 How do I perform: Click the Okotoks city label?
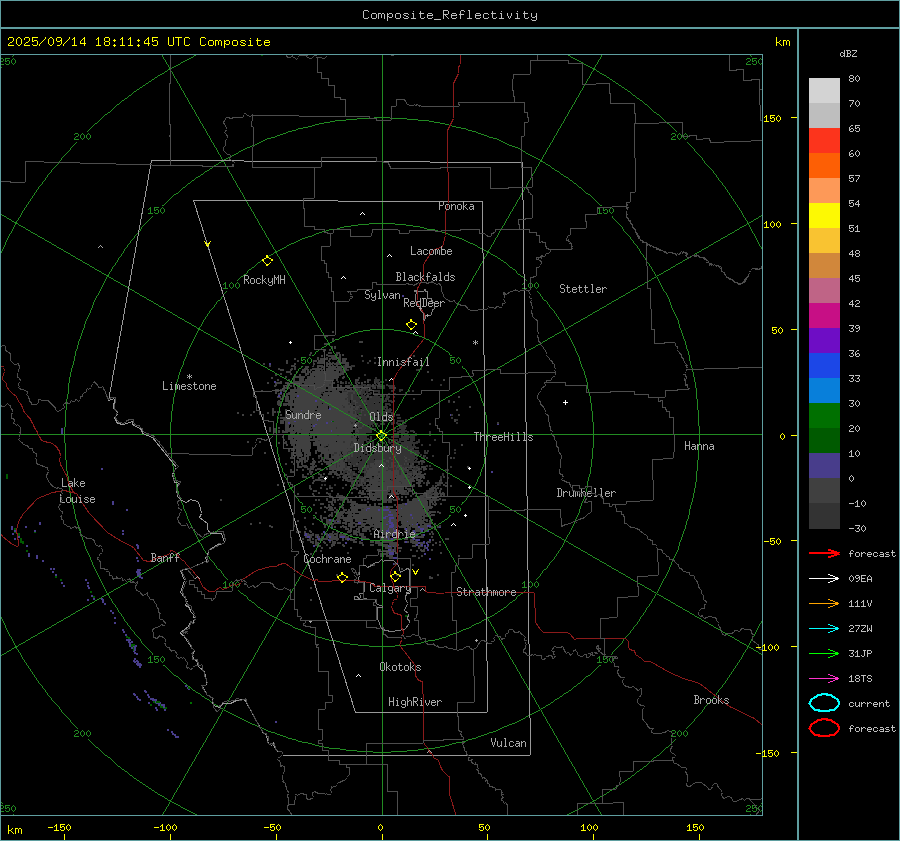pyautogui.click(x=400, y=667)
